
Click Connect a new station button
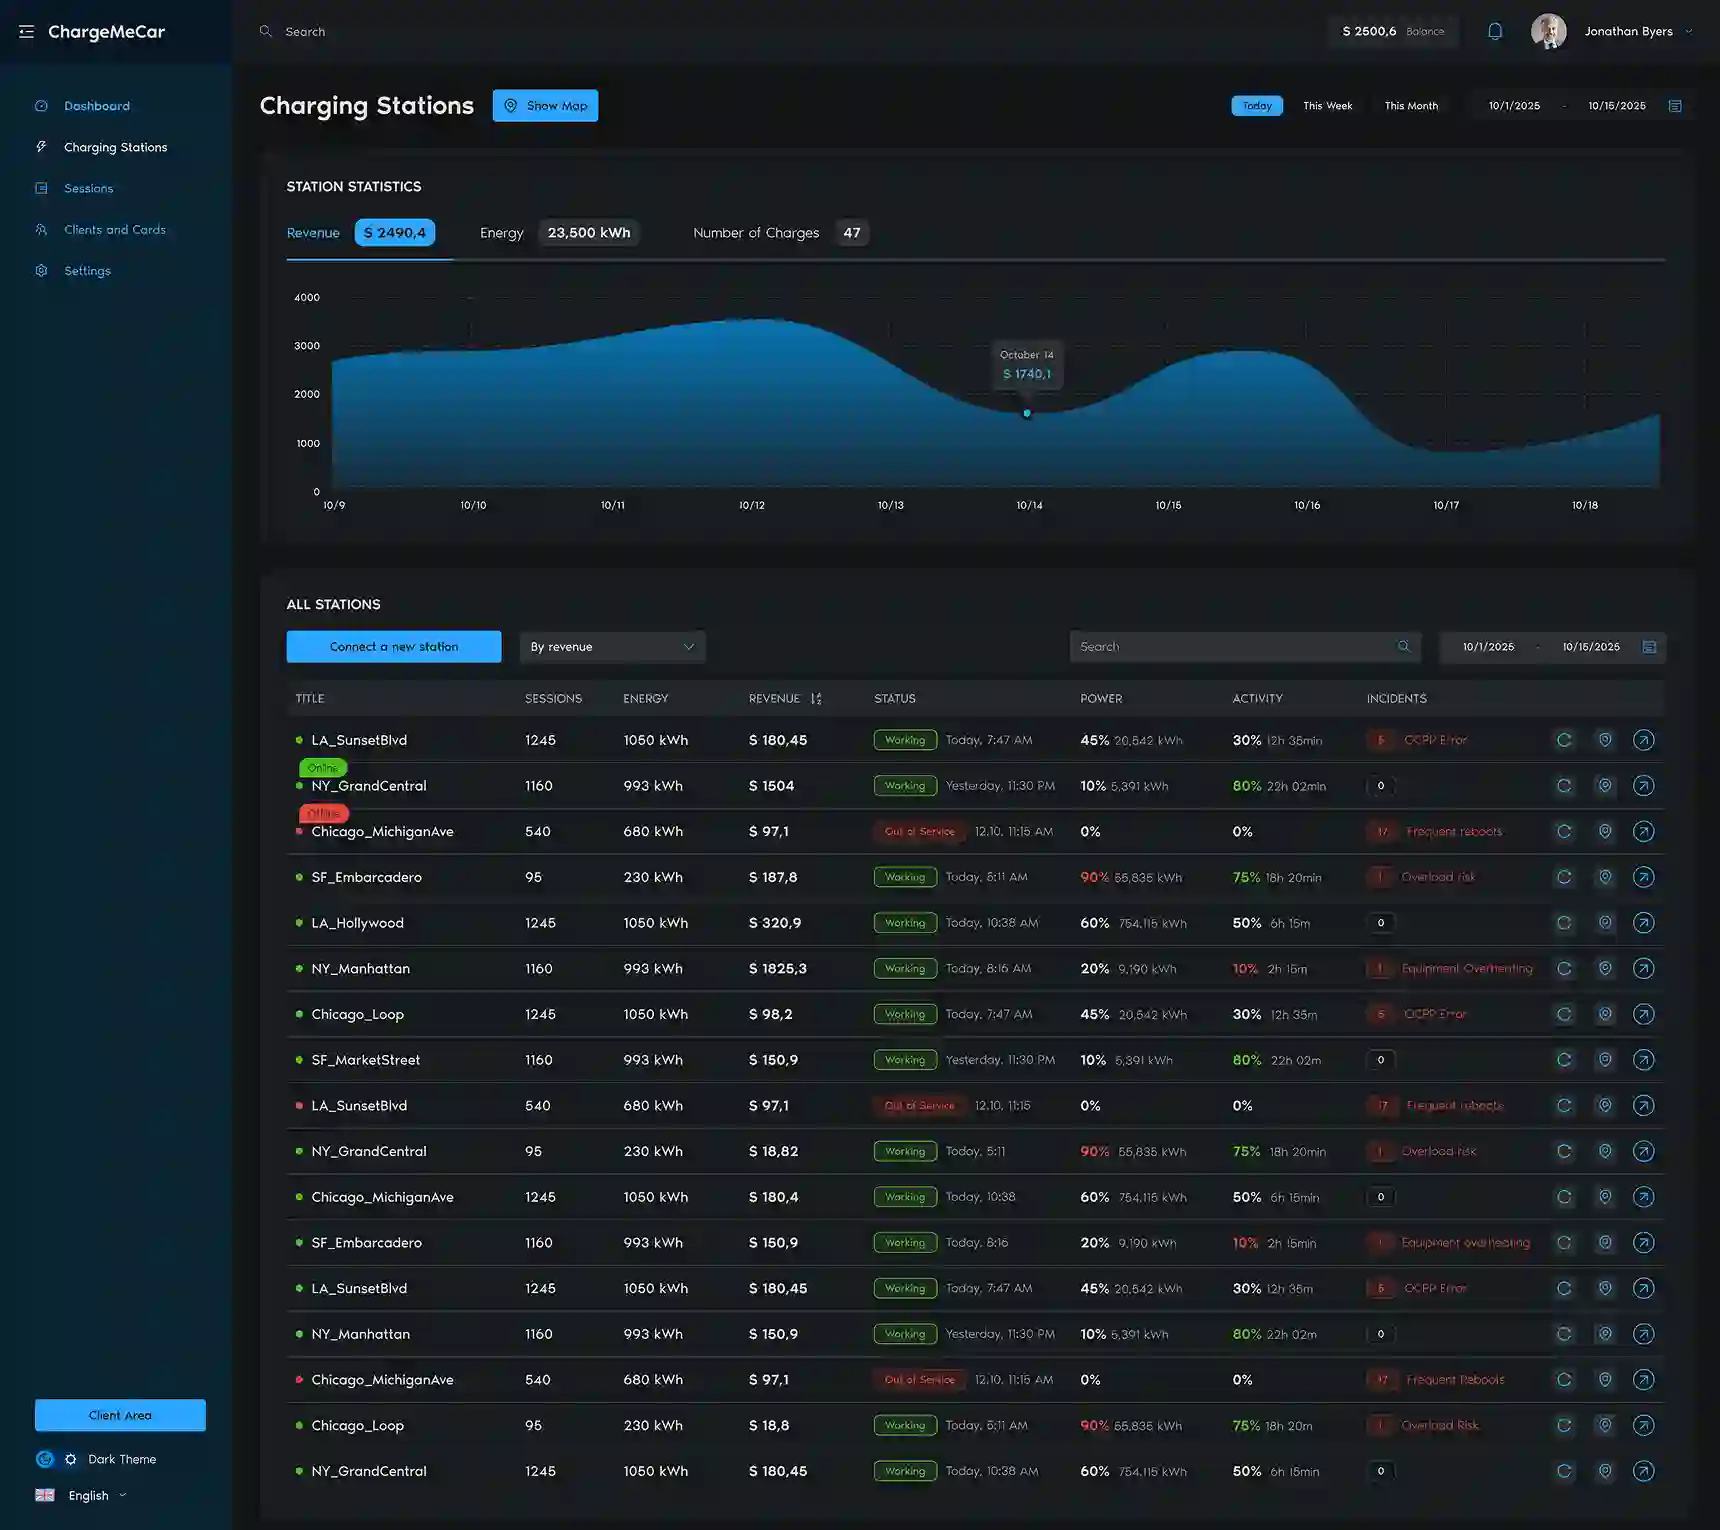394,647
